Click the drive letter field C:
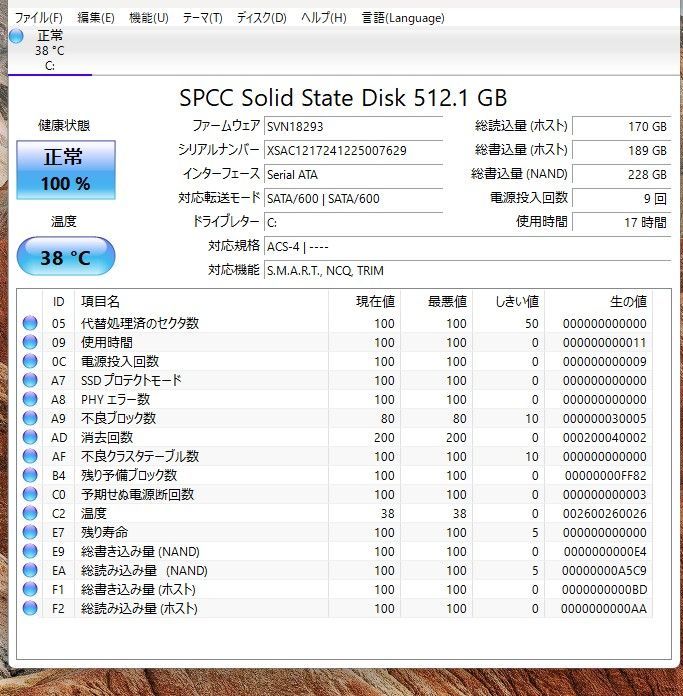 (x=354, y=222)
